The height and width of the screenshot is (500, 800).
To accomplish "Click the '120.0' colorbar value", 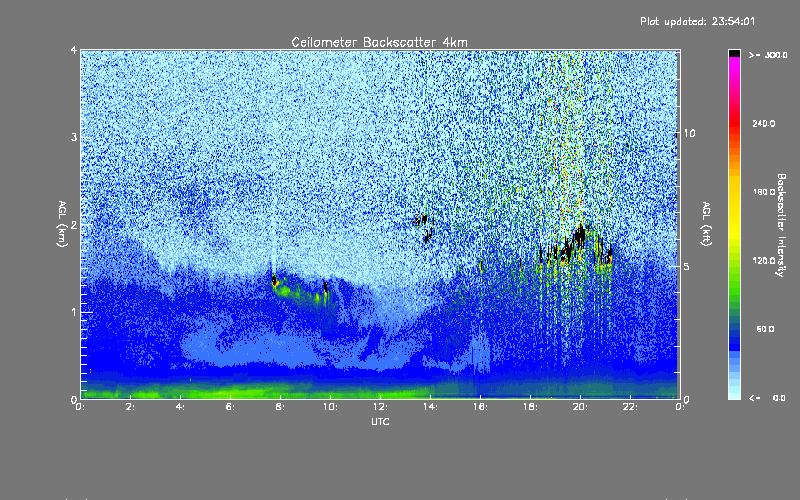I will [764, 261].
